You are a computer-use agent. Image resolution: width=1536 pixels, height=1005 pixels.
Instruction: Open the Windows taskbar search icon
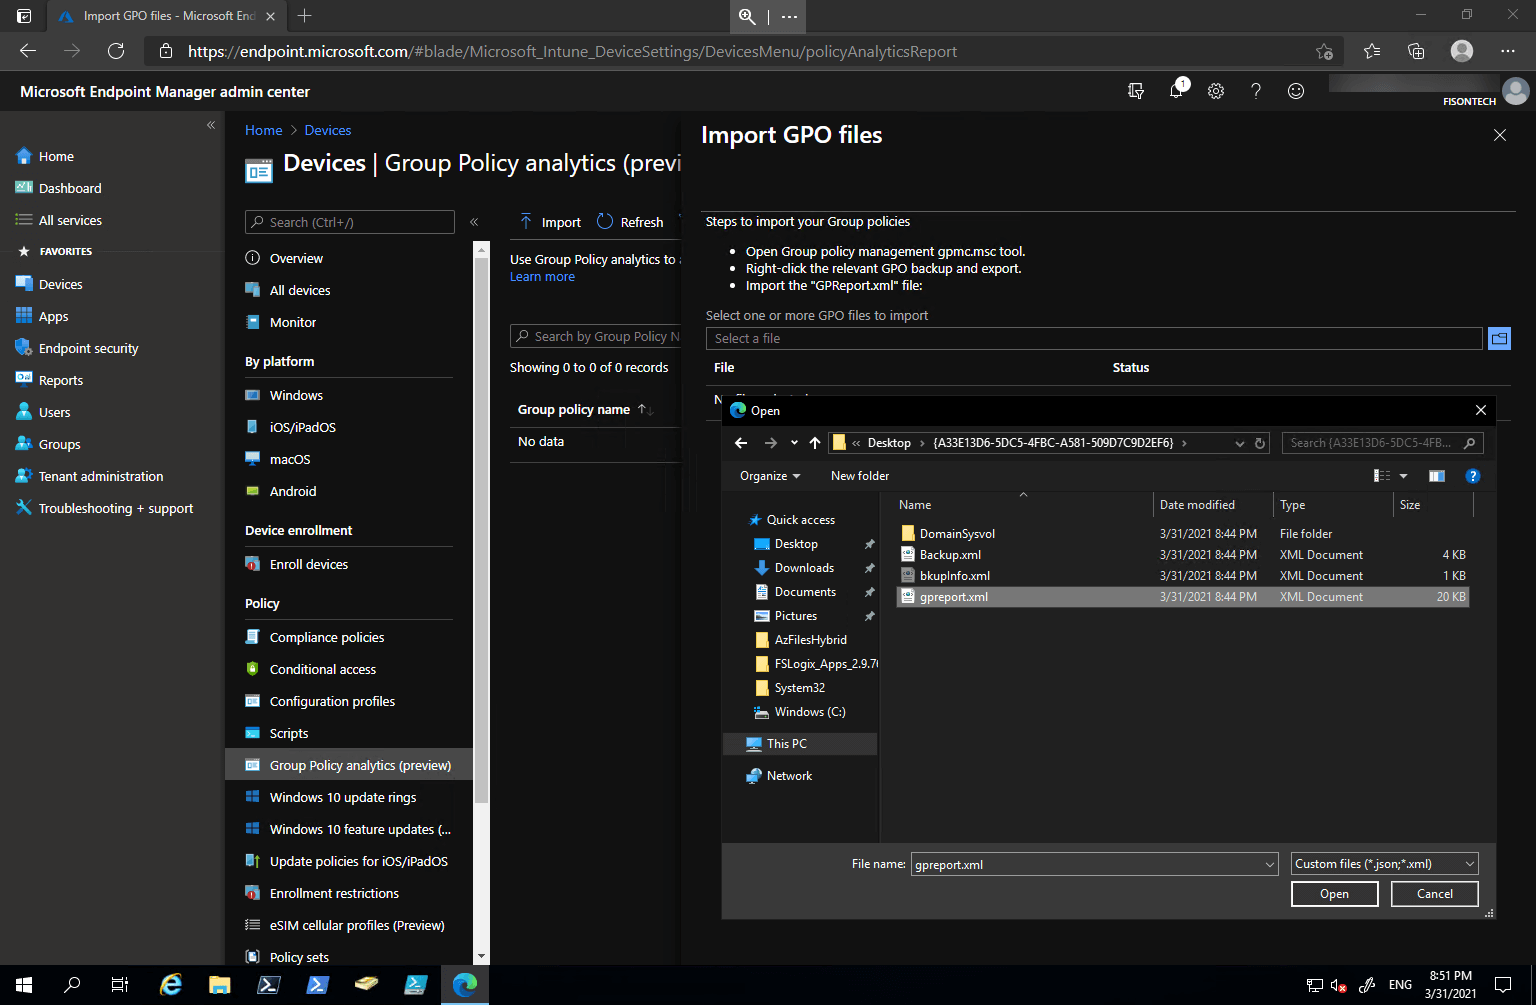[x=72, y=985]
